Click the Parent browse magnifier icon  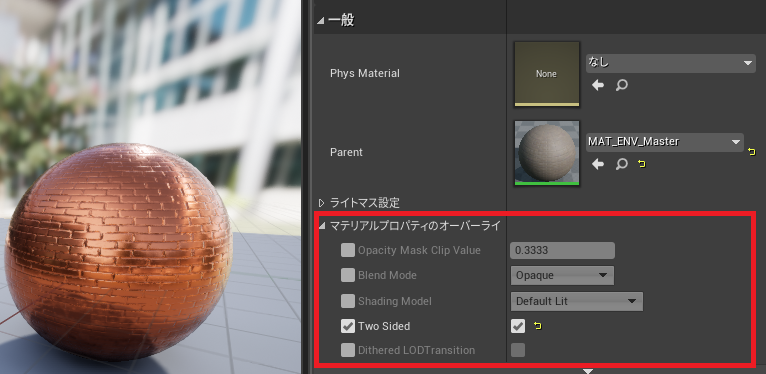pyautogui.click(x=621, y=164)
